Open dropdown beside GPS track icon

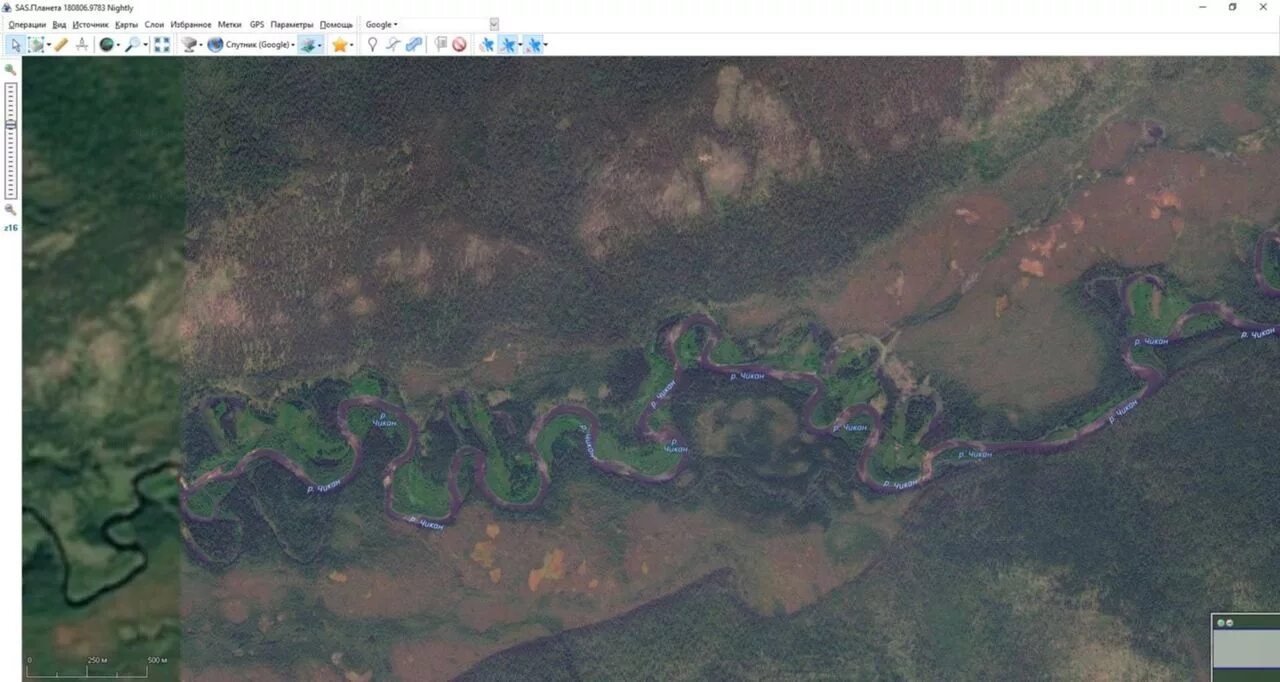(x=520, y=45)
